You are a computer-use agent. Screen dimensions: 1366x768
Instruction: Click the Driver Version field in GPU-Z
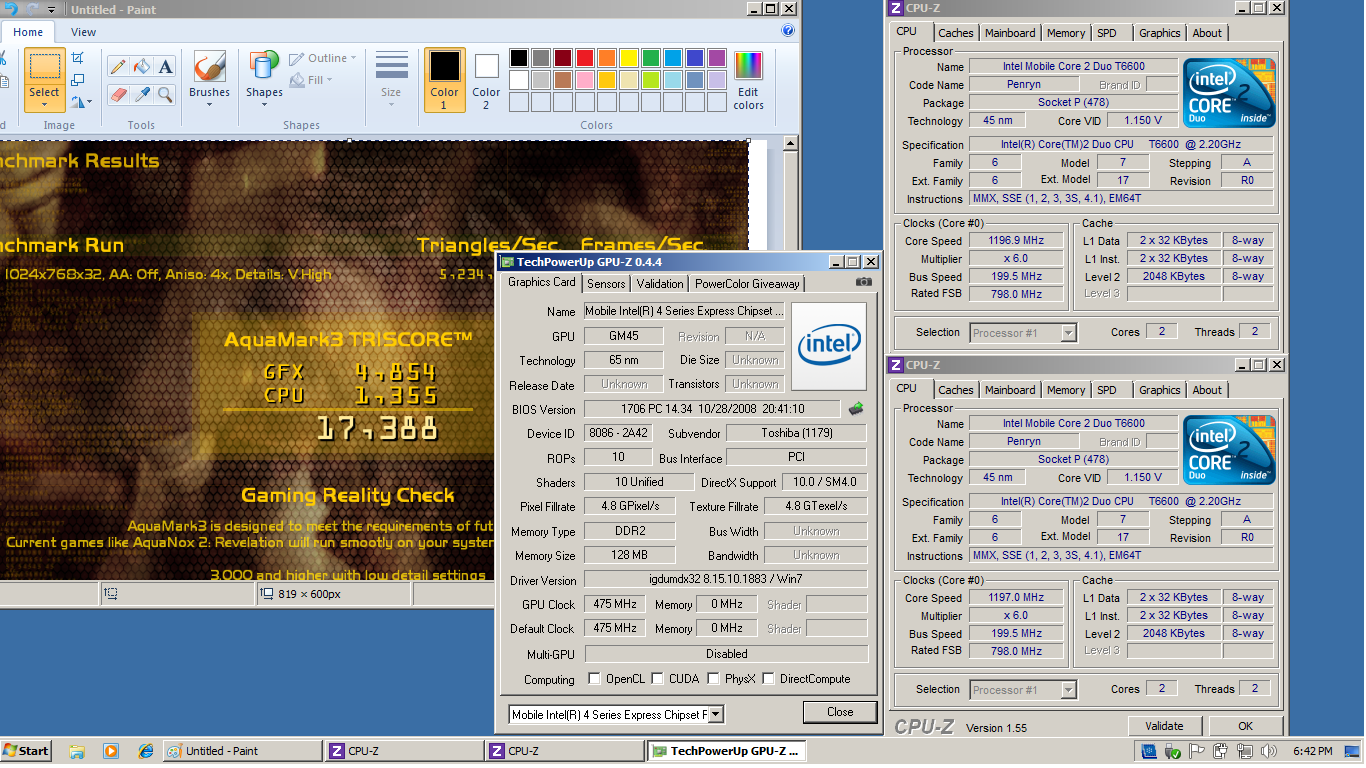coord(725,580)
